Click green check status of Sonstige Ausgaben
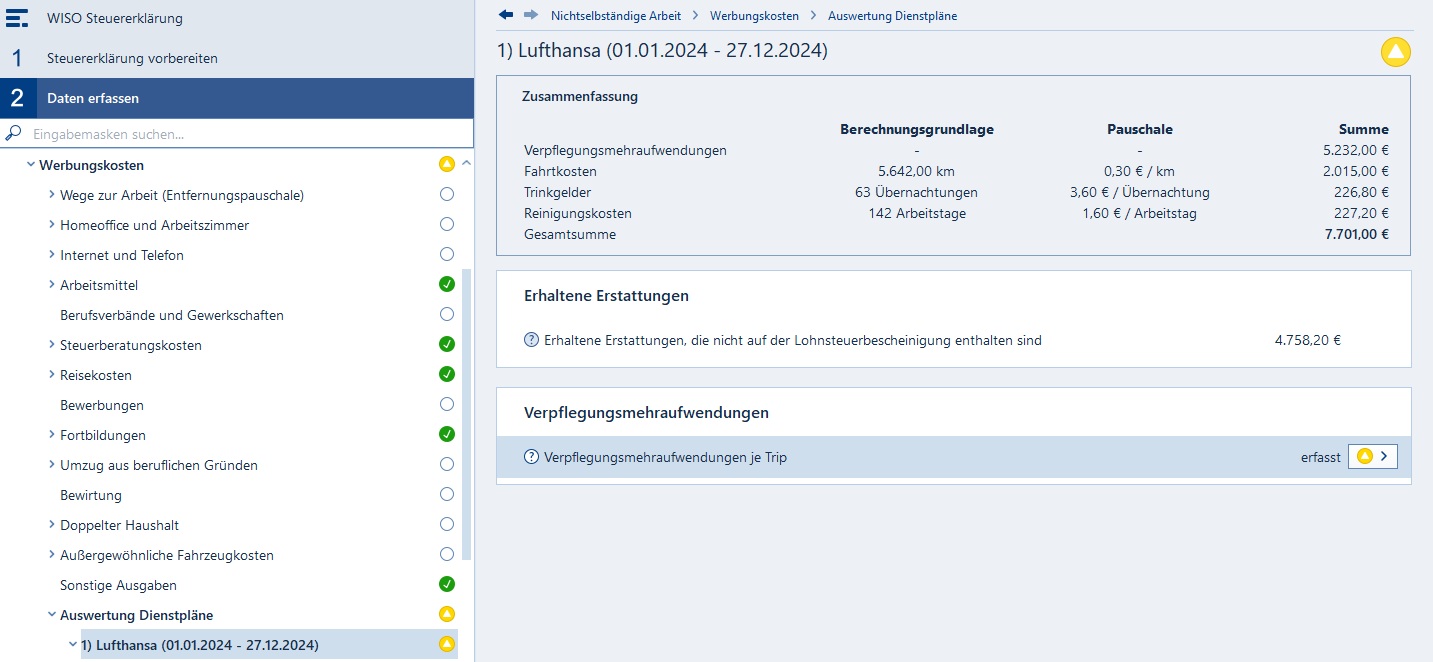The image size is (1433, 662). click(x=447, y=584)
